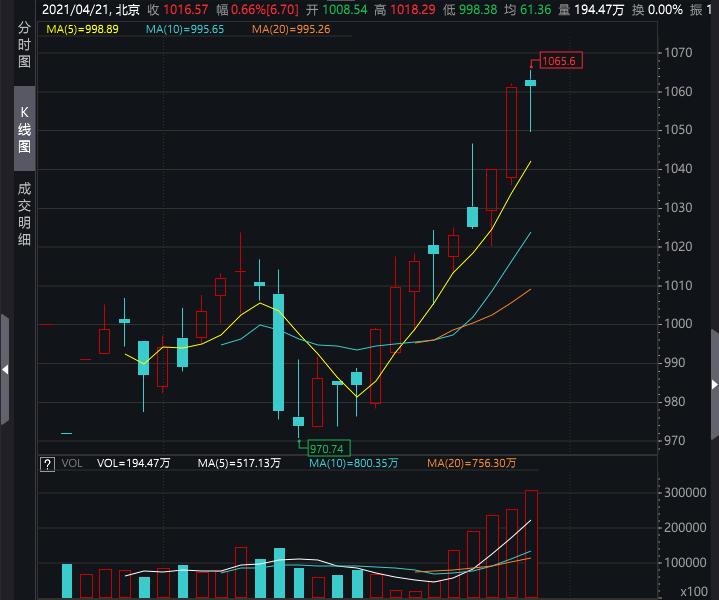The image size is (719, 600).
Task: Click the long cyan candlestick below MA peak
Action: tap(278, 352)
